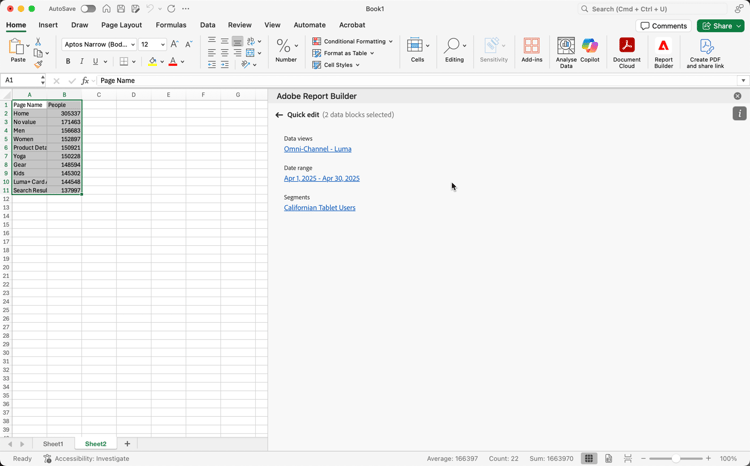750x466 pixels.
Task: Click Create PDF and share link
Action: (706, 53)
